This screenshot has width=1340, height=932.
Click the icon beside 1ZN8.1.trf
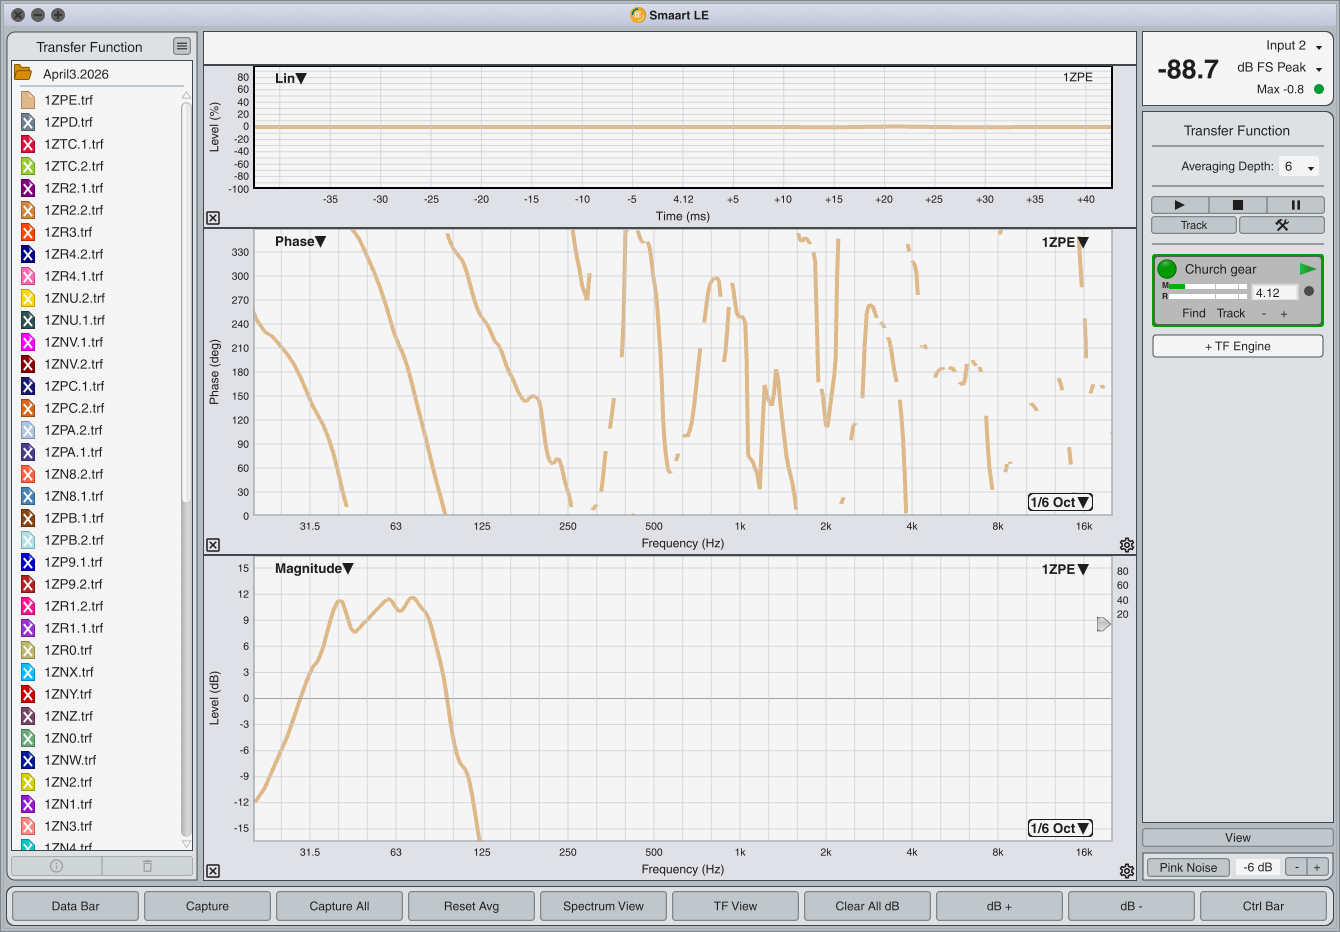point(28,496)
